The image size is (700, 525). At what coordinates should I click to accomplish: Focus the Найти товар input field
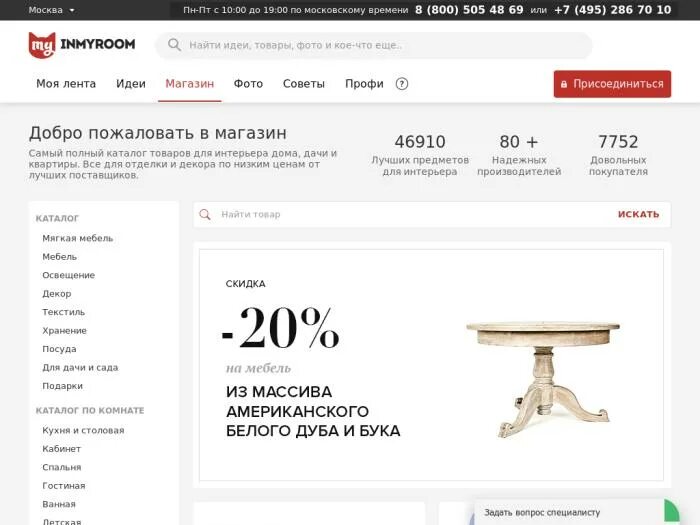pyautogui.click(x=413, y=214)
